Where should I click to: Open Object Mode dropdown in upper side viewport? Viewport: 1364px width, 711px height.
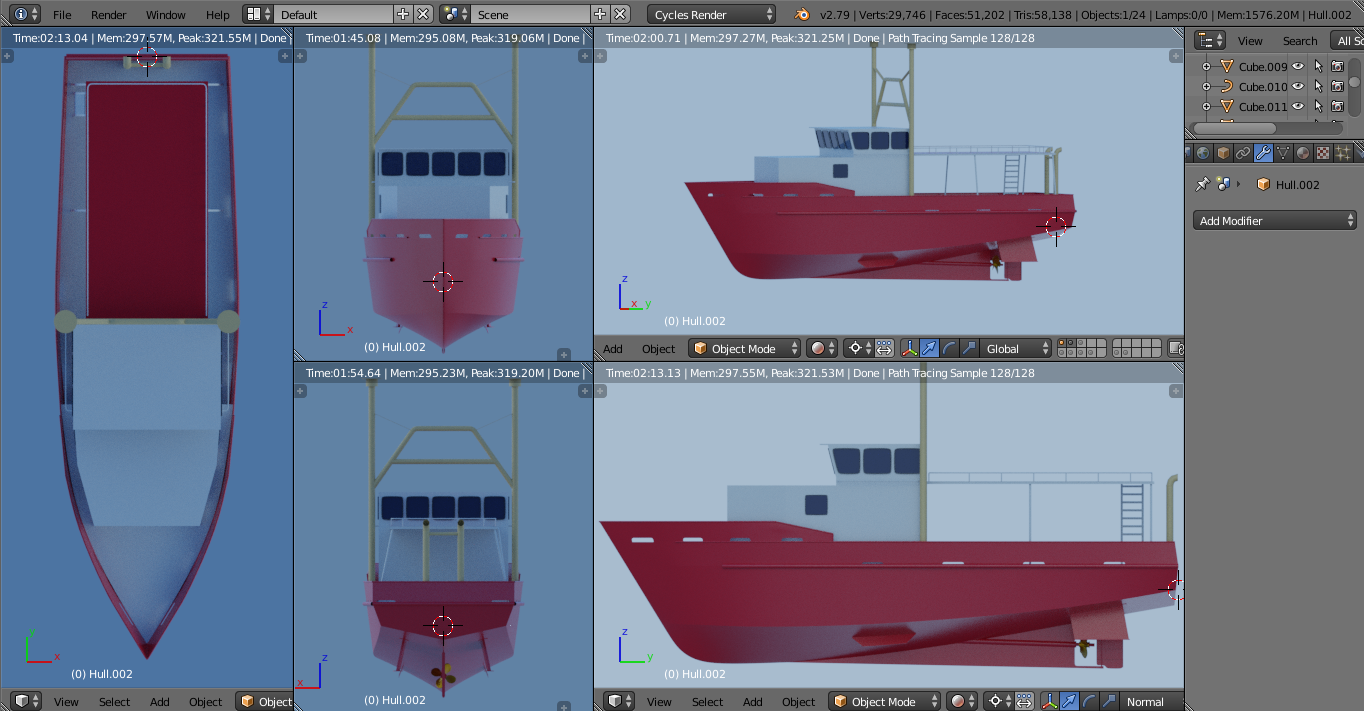[745, 348]
